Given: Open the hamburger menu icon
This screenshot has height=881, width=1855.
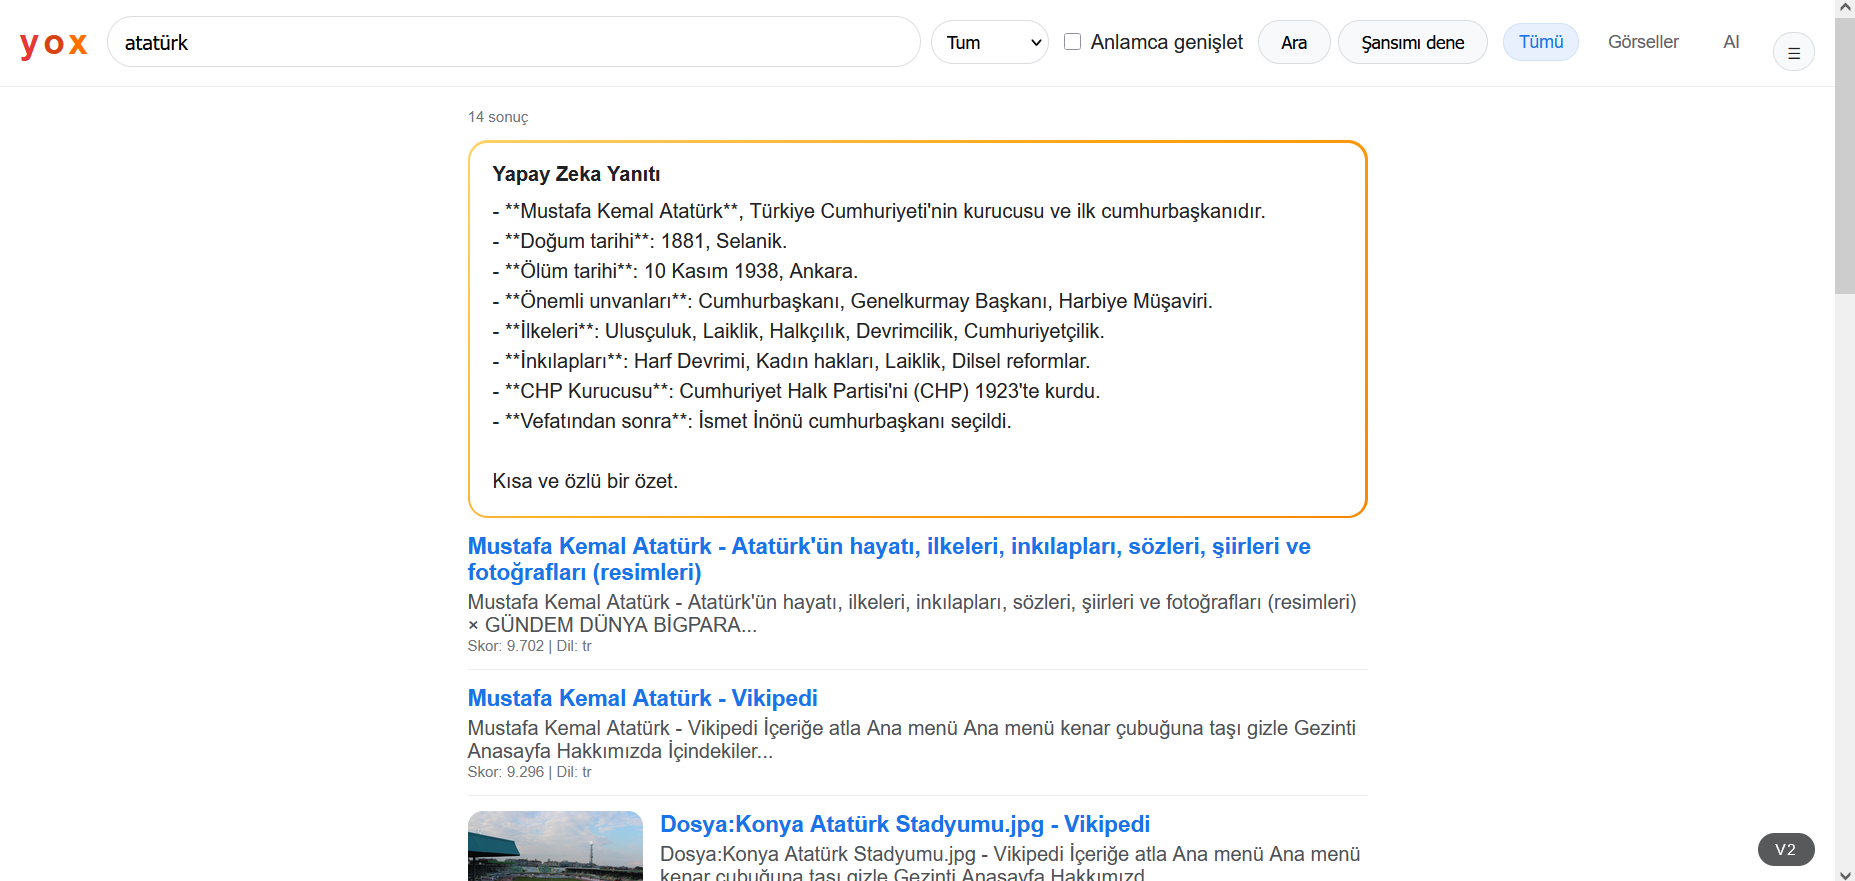Looking at the screenshot, I should 1794,53.
